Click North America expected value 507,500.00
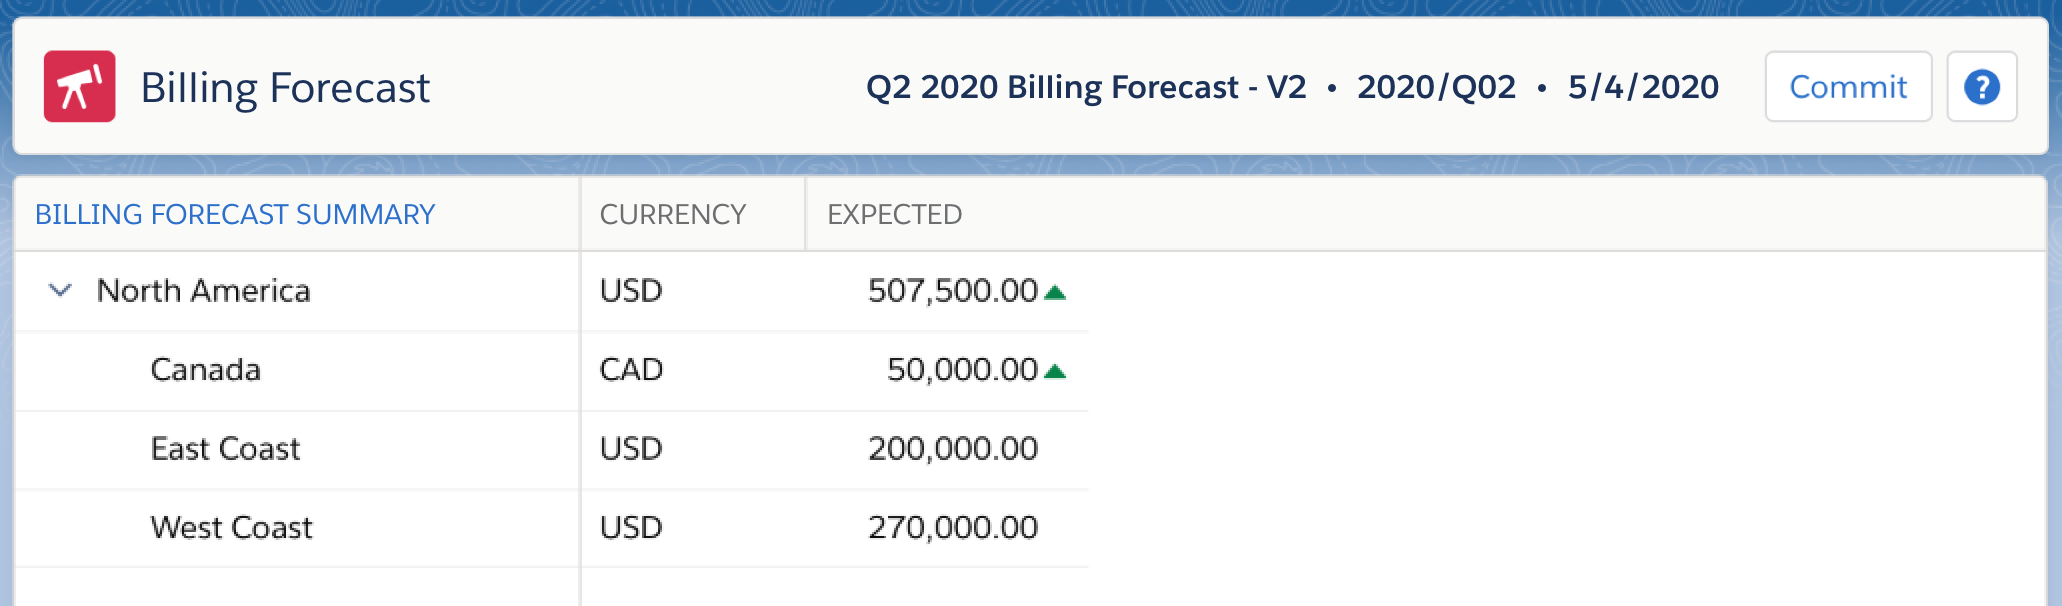 tap(952, 291)
